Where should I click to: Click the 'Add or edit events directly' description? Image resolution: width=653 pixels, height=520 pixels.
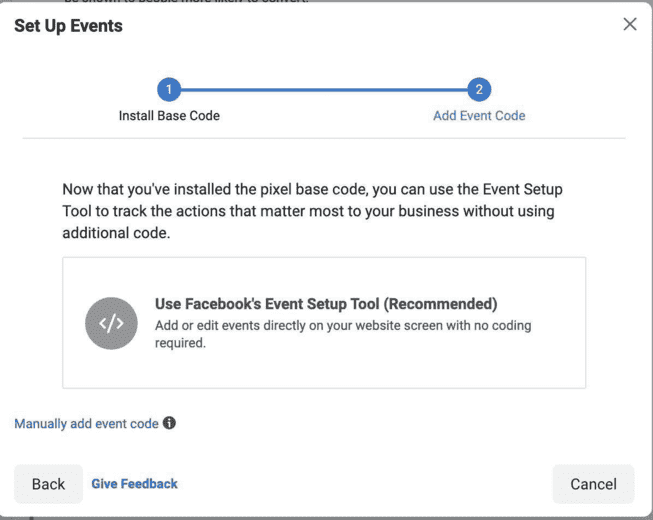pyautogui.click(x=343, y=334)
